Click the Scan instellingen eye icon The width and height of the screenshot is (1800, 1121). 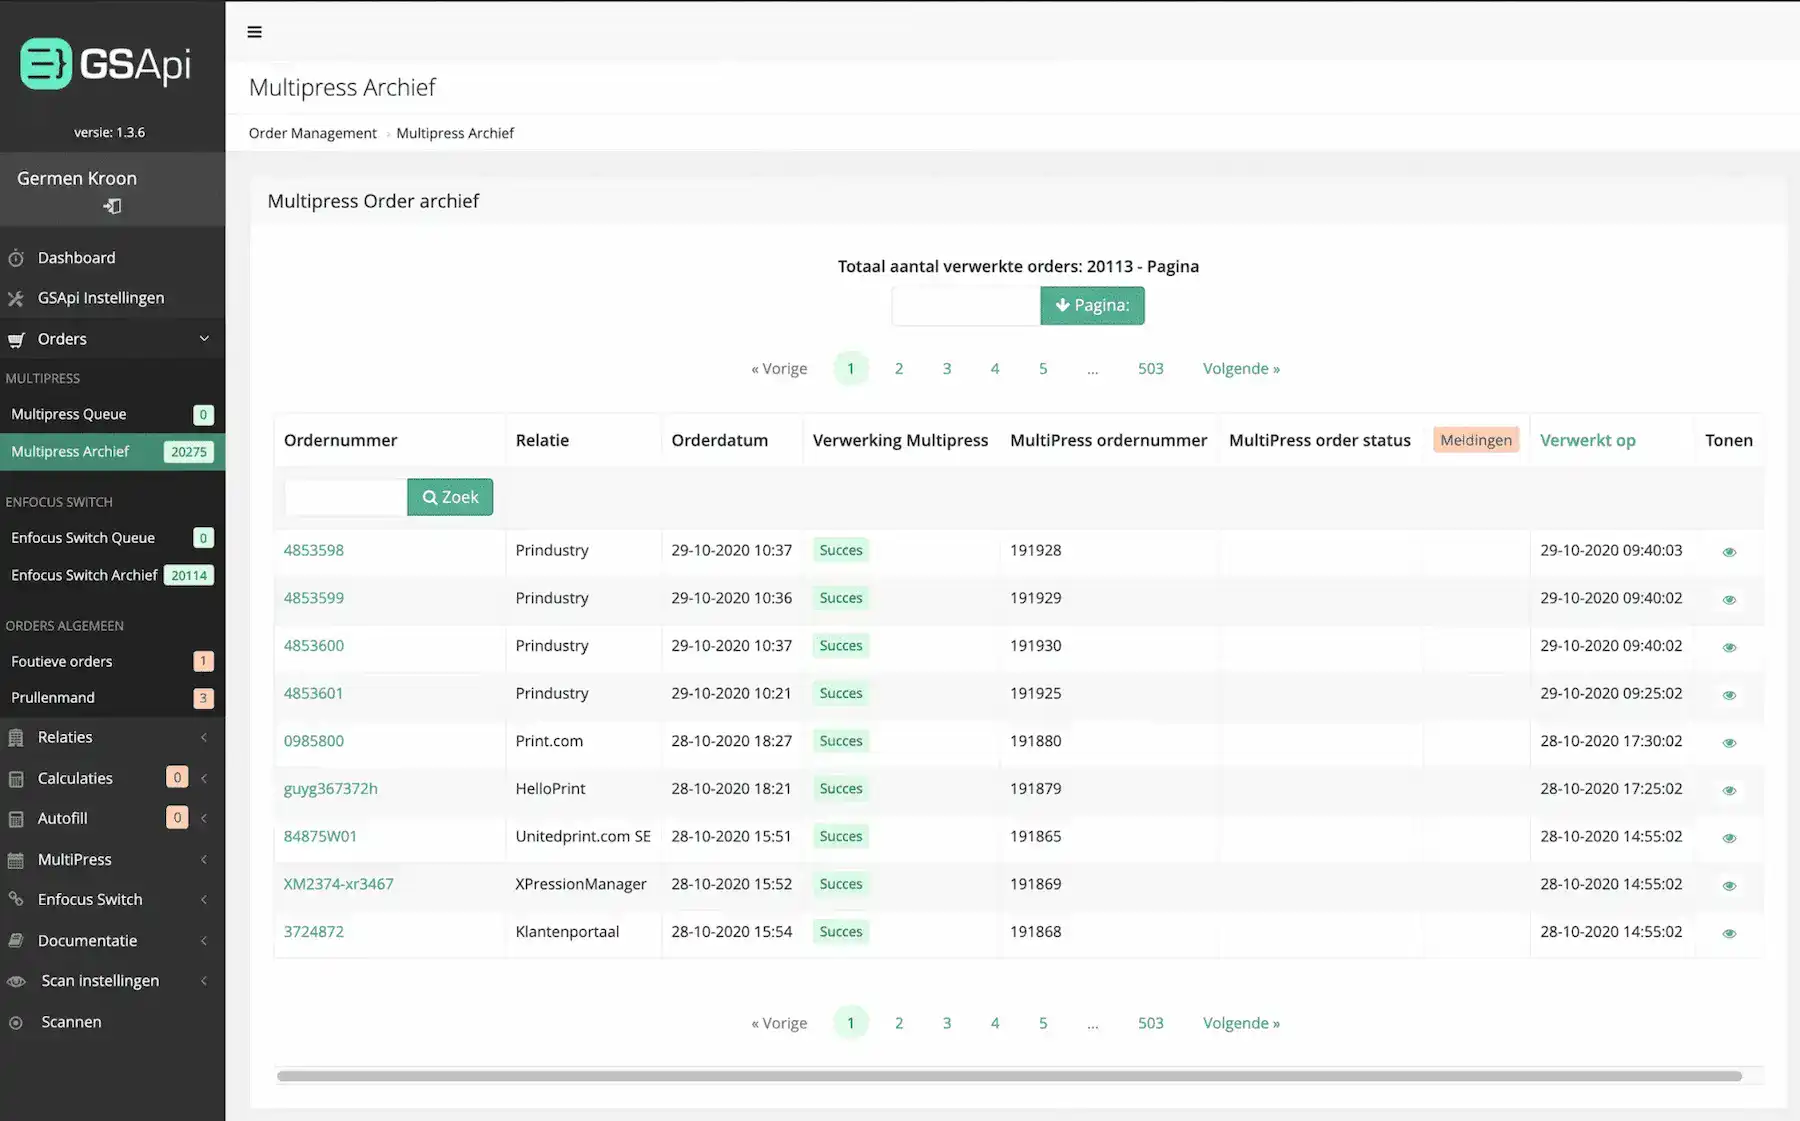[16, 982]
